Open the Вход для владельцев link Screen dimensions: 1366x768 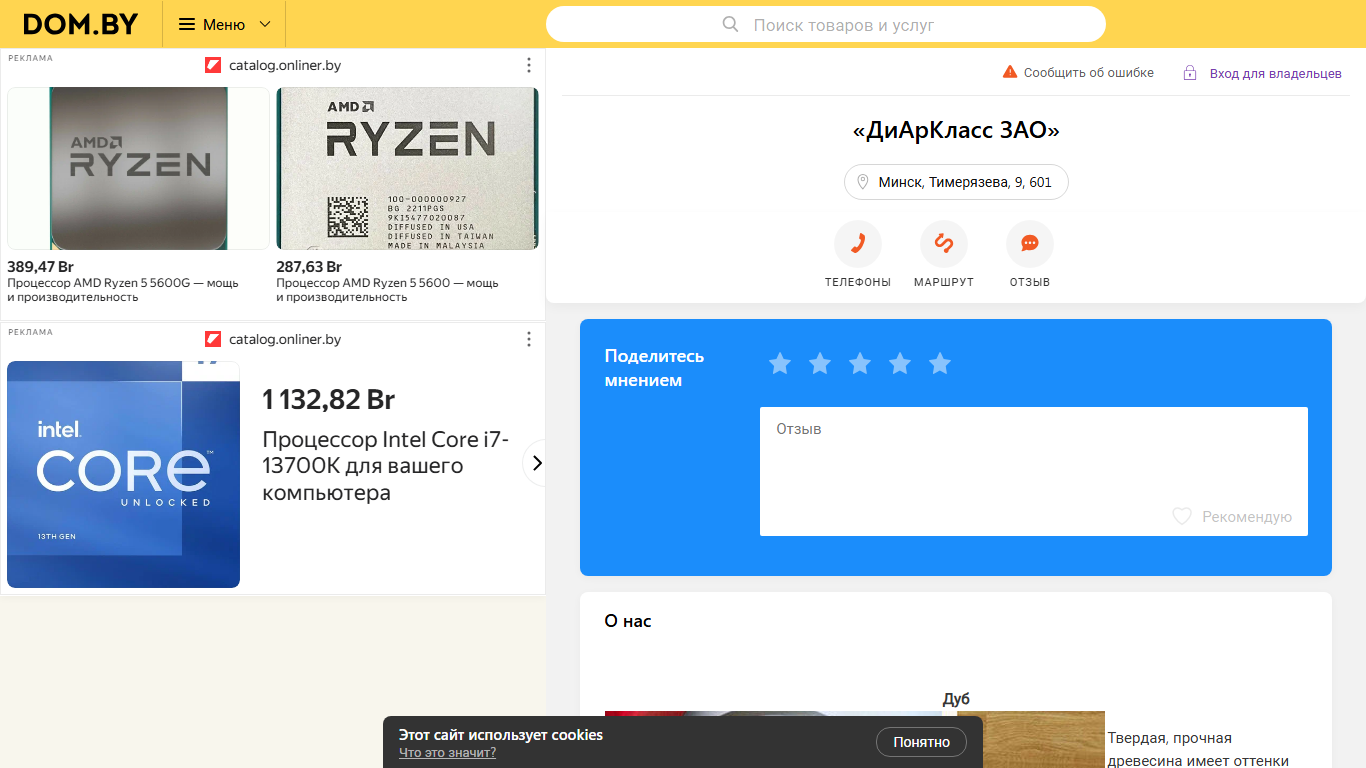coord(1275,73)
